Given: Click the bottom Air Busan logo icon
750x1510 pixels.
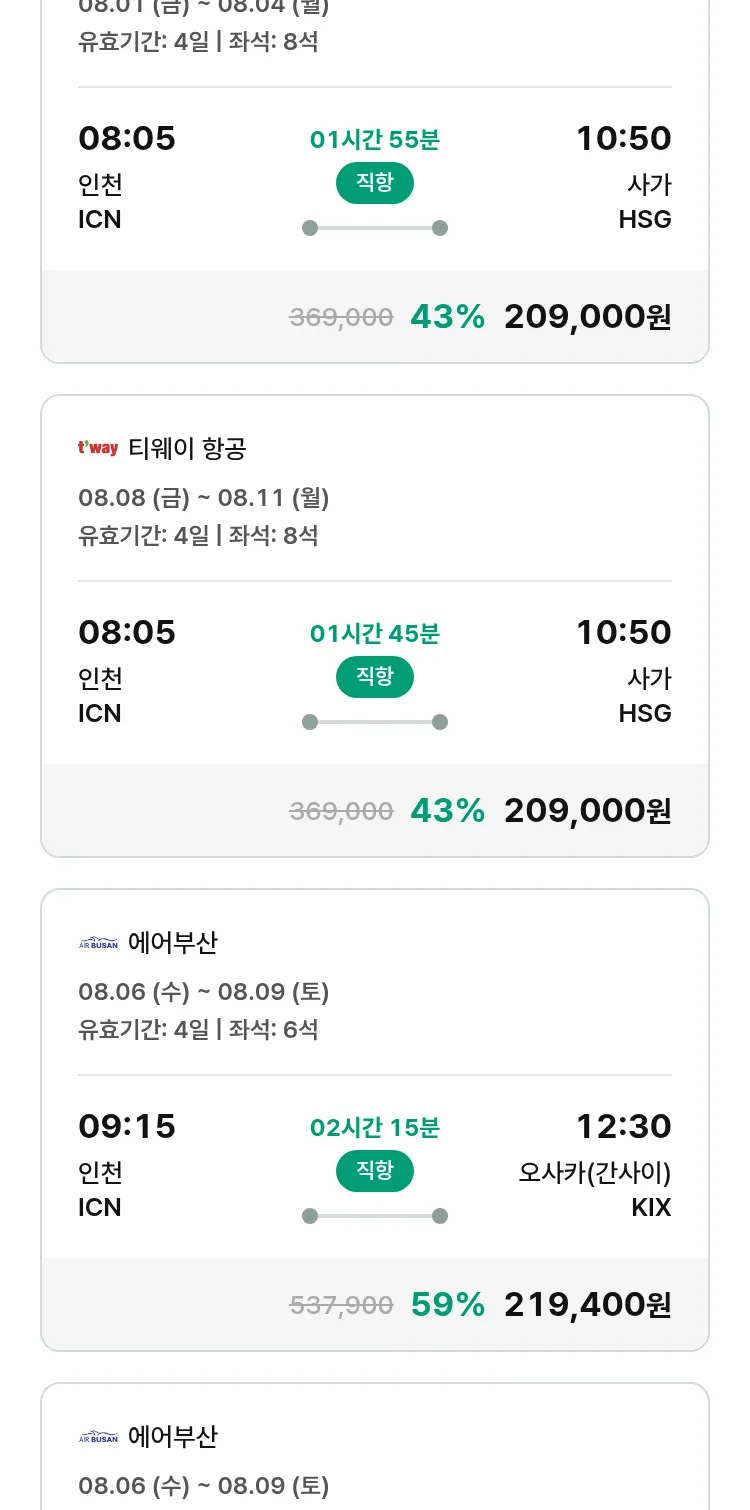Looking at the screenshot, I should 98,1436.
